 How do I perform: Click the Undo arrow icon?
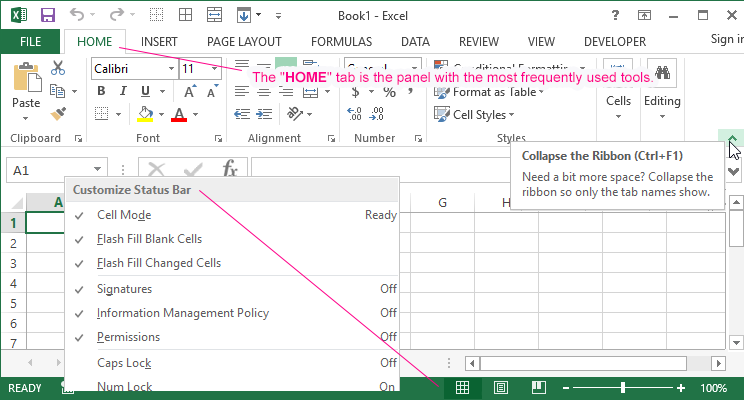tap(76, 15)
